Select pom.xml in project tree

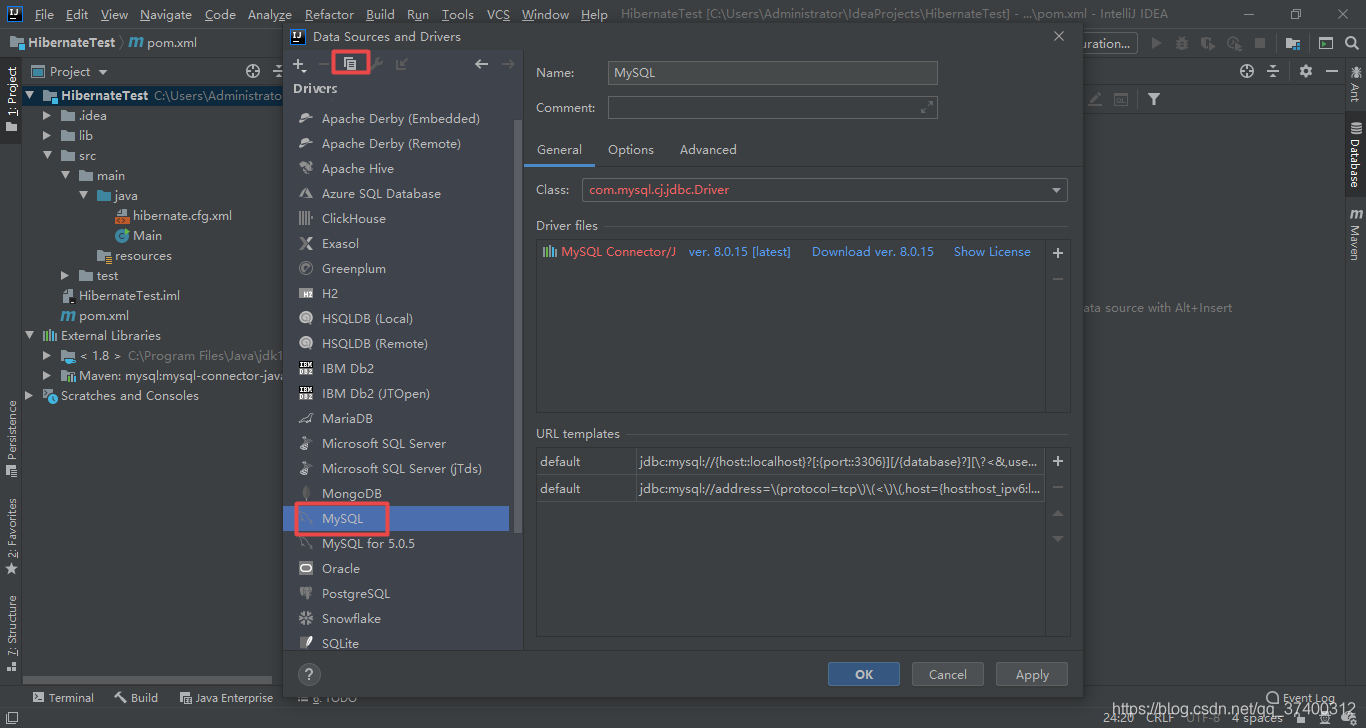point(104,316)
